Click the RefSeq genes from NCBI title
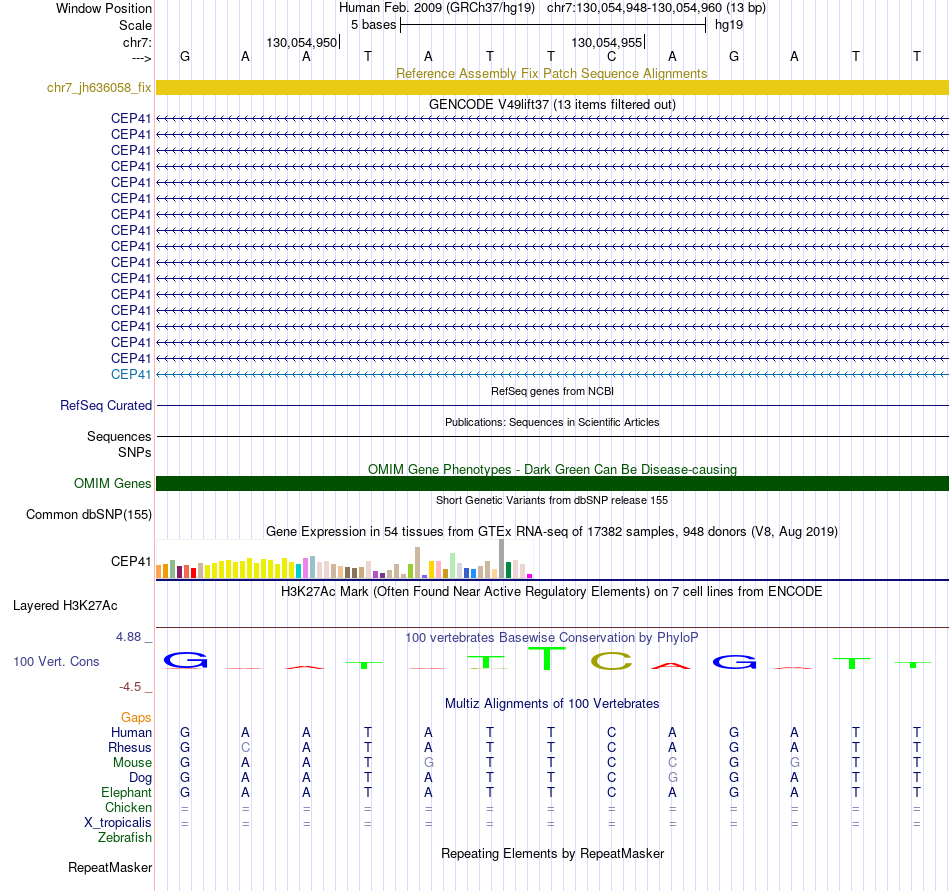This screenshot has height=891, width=950. 552,391
